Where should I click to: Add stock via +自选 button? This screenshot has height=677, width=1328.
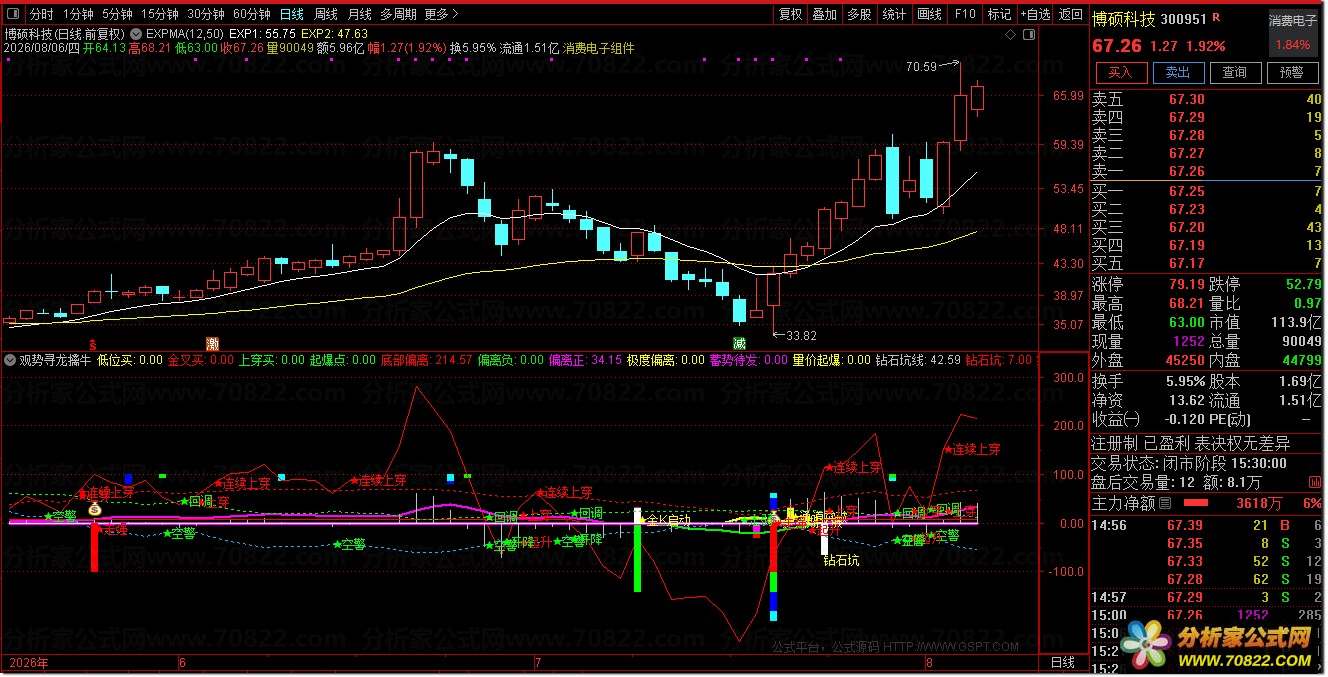pos(1035,14)
